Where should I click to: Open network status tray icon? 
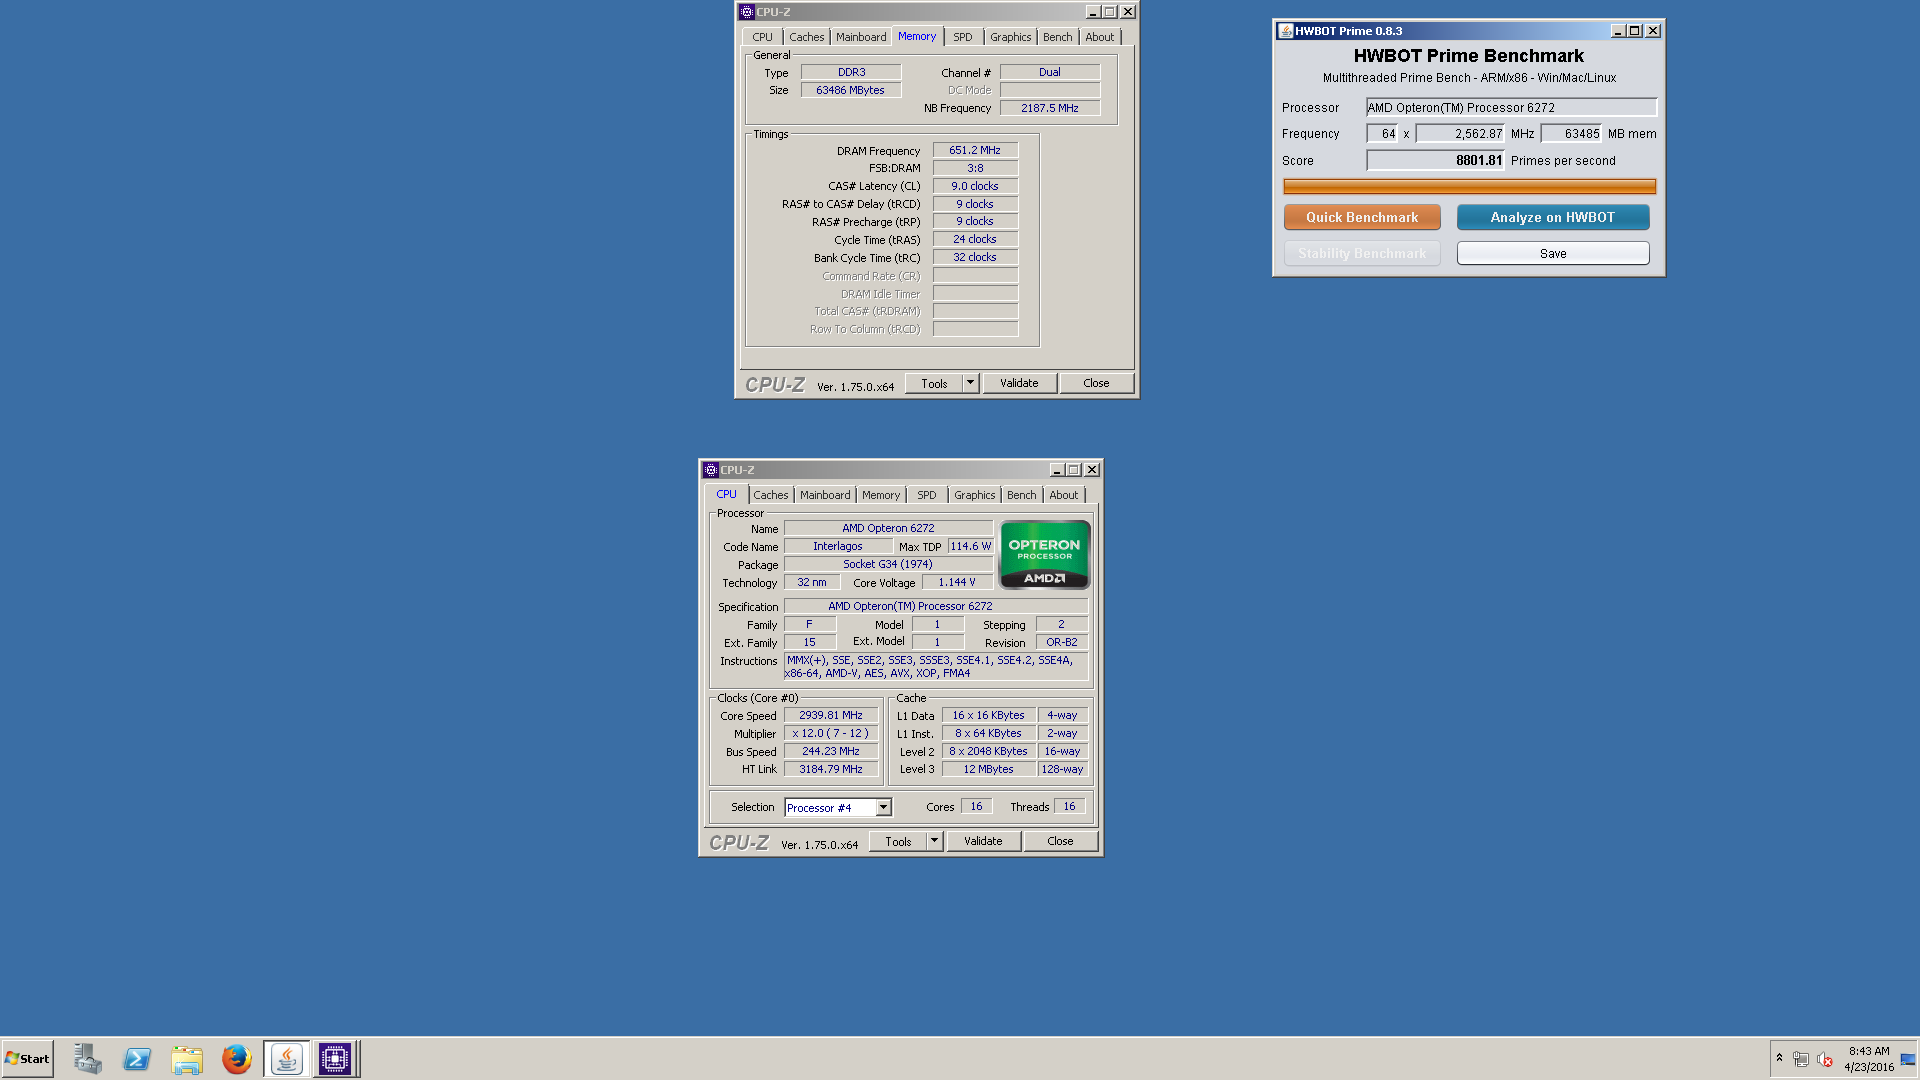(x=1801, y=1059)
